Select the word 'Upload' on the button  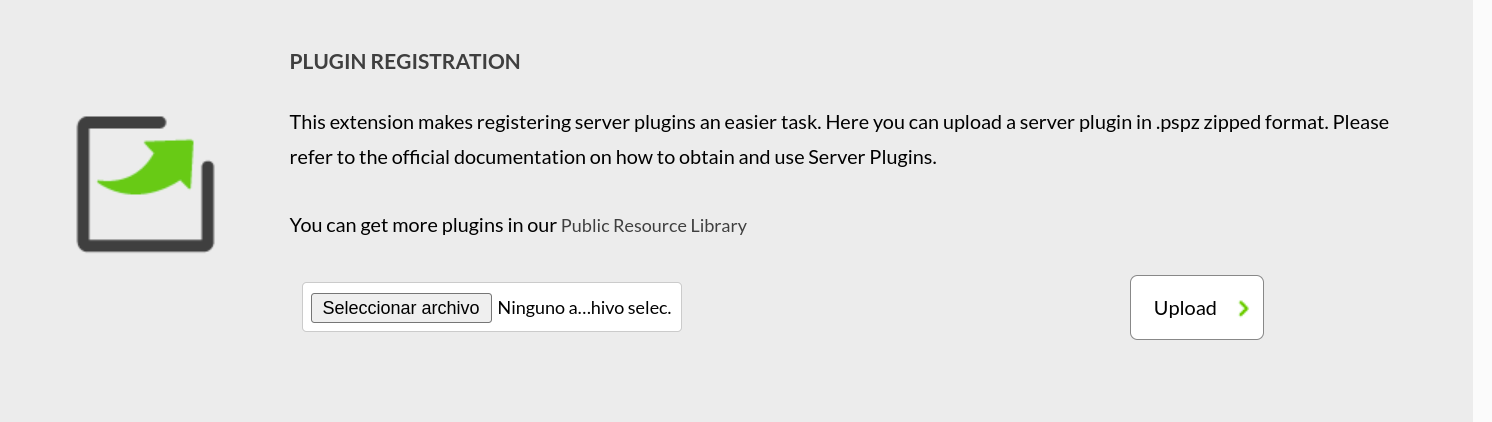[x=1185, y=308]
